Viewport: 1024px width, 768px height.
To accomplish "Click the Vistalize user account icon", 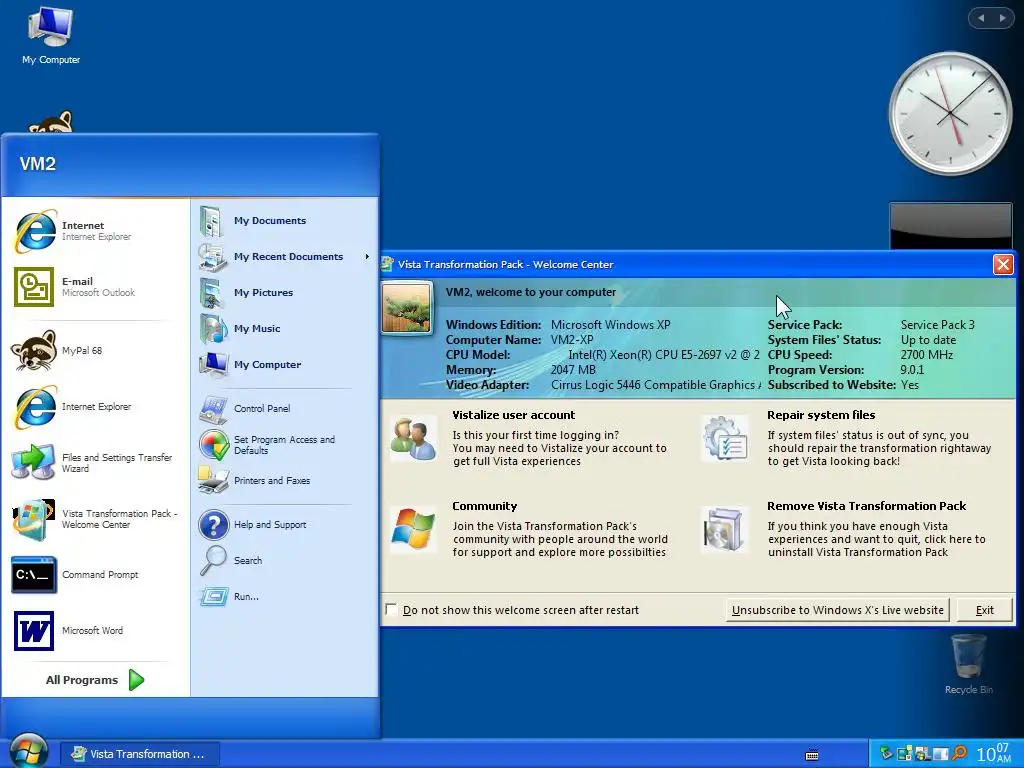I will click(413, 439).
